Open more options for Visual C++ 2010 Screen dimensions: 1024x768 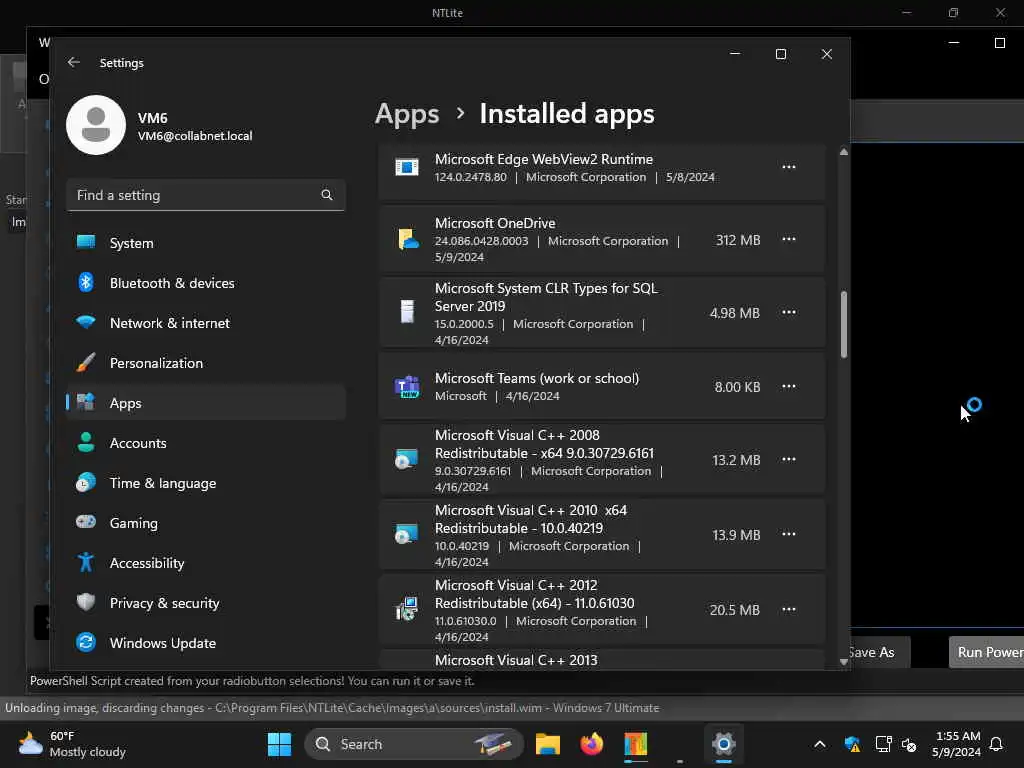[x=789, y=534]
